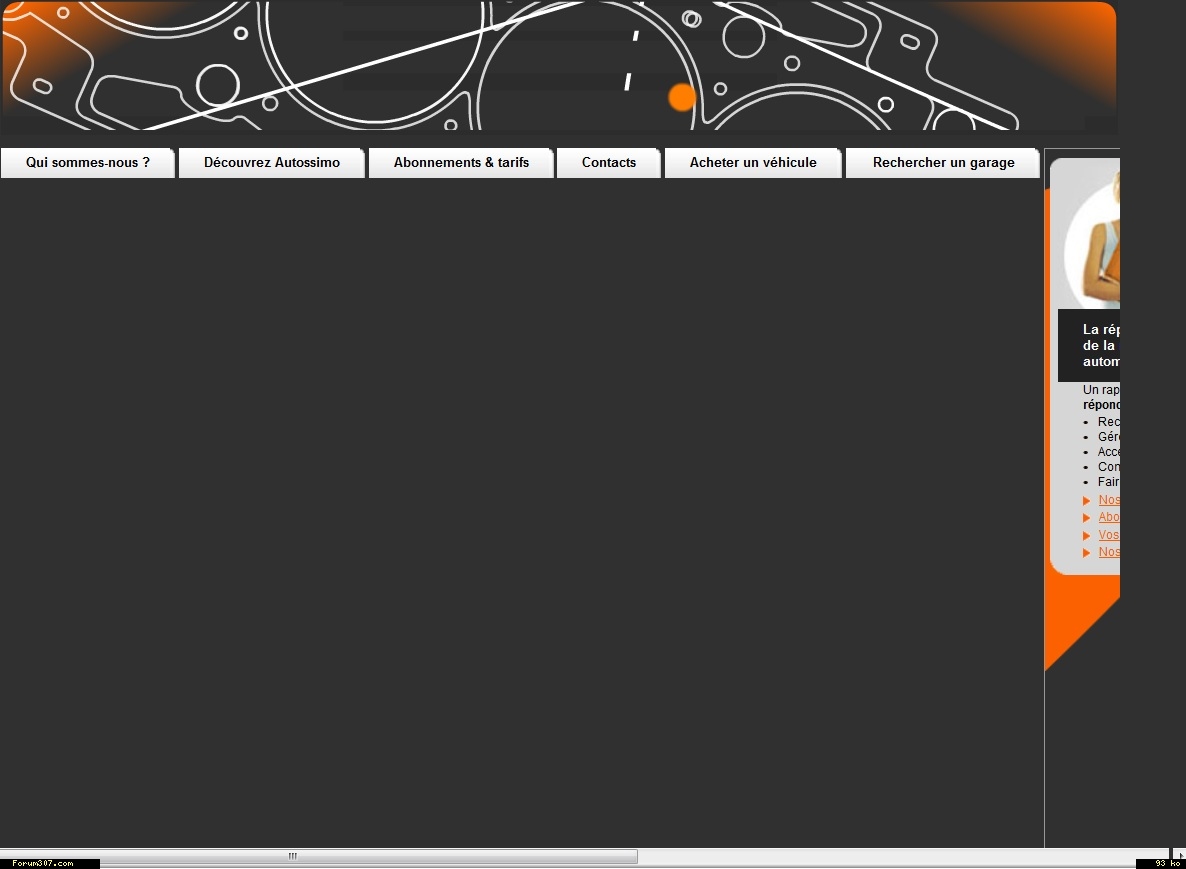Click the orange arrow icon beside 'Vos' link
The image size is (1186, 869).
coord(1087,536)
